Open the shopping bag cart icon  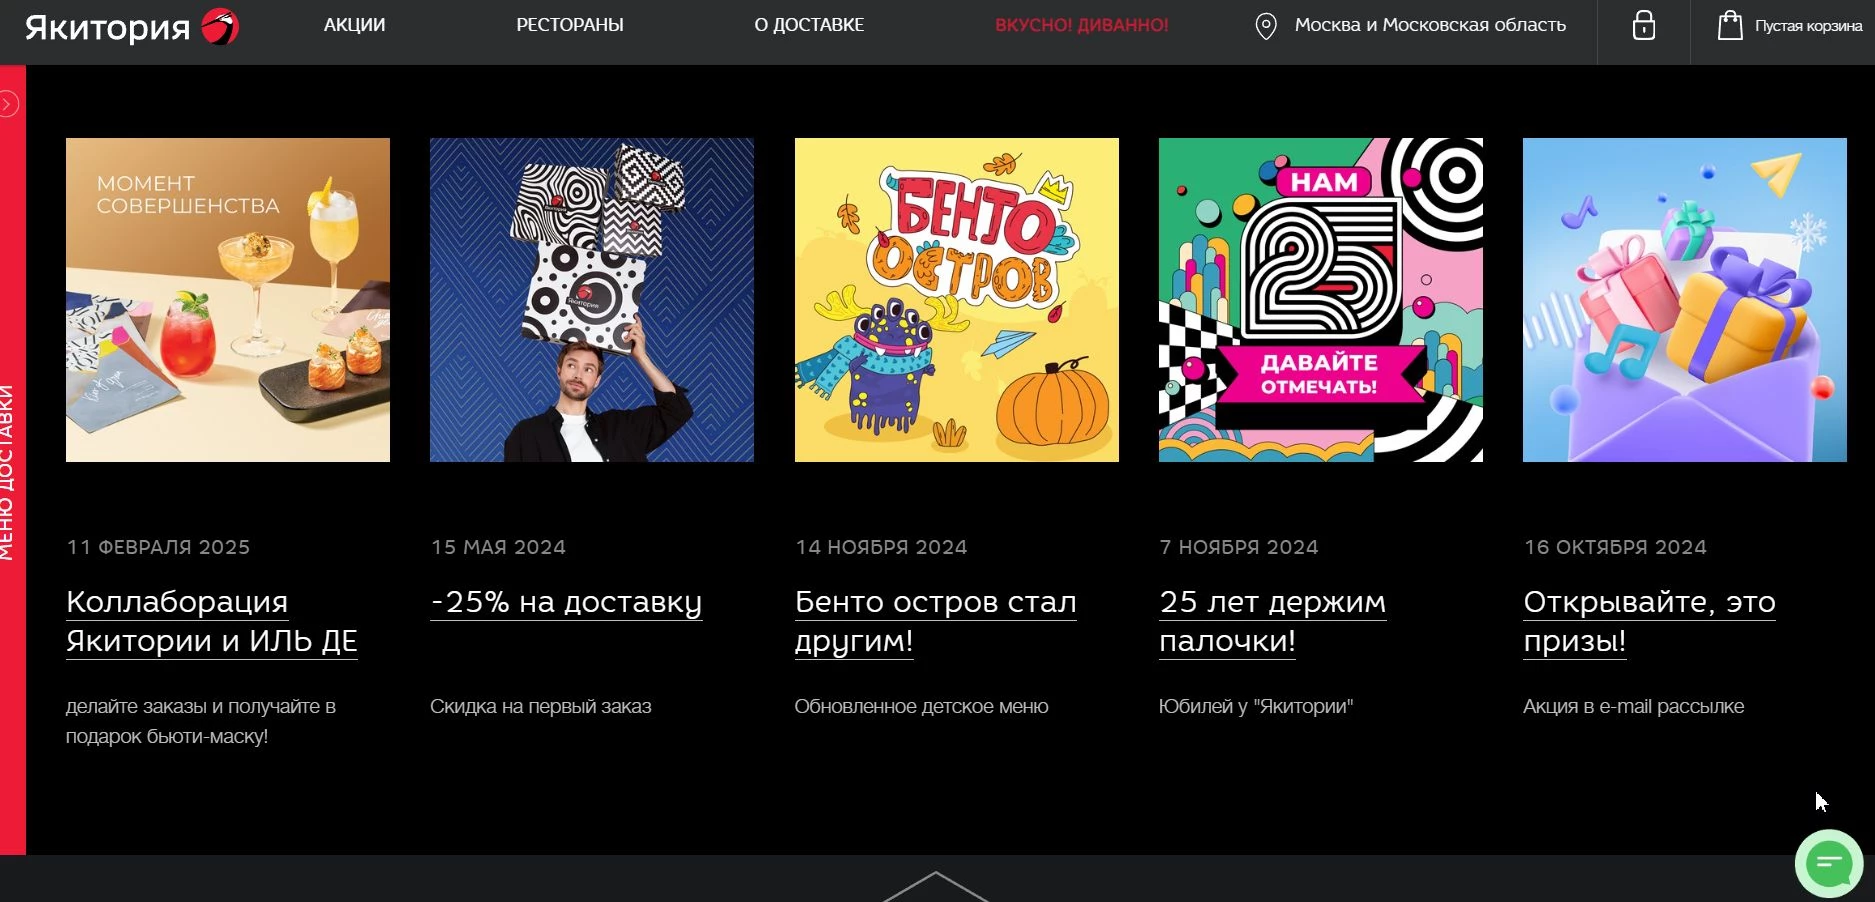click(1730, 25)
